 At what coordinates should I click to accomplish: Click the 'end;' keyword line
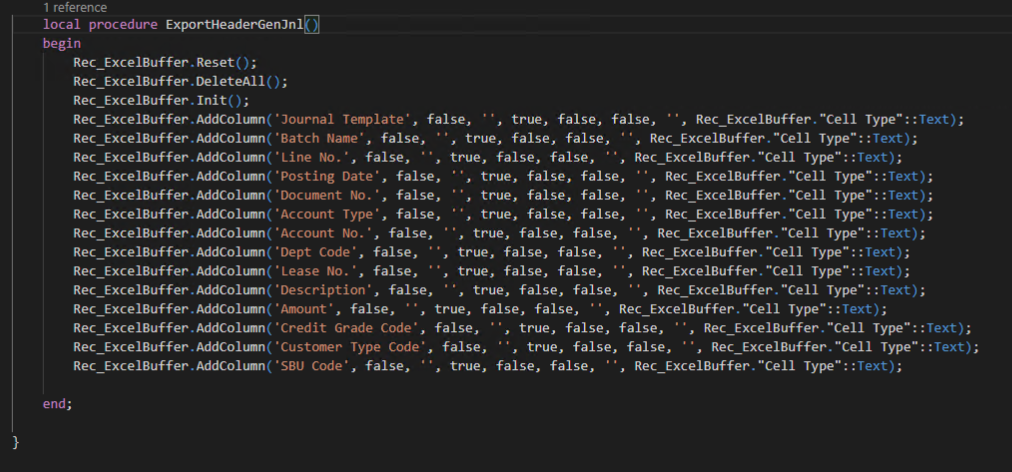[57, 403]
